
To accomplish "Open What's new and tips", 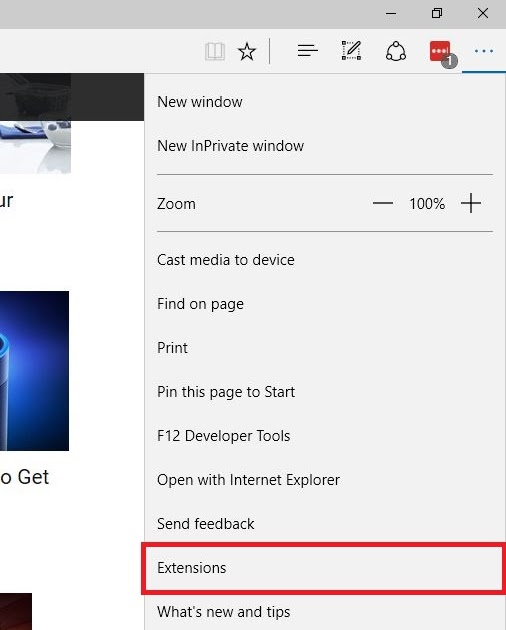I will (325, 612).
